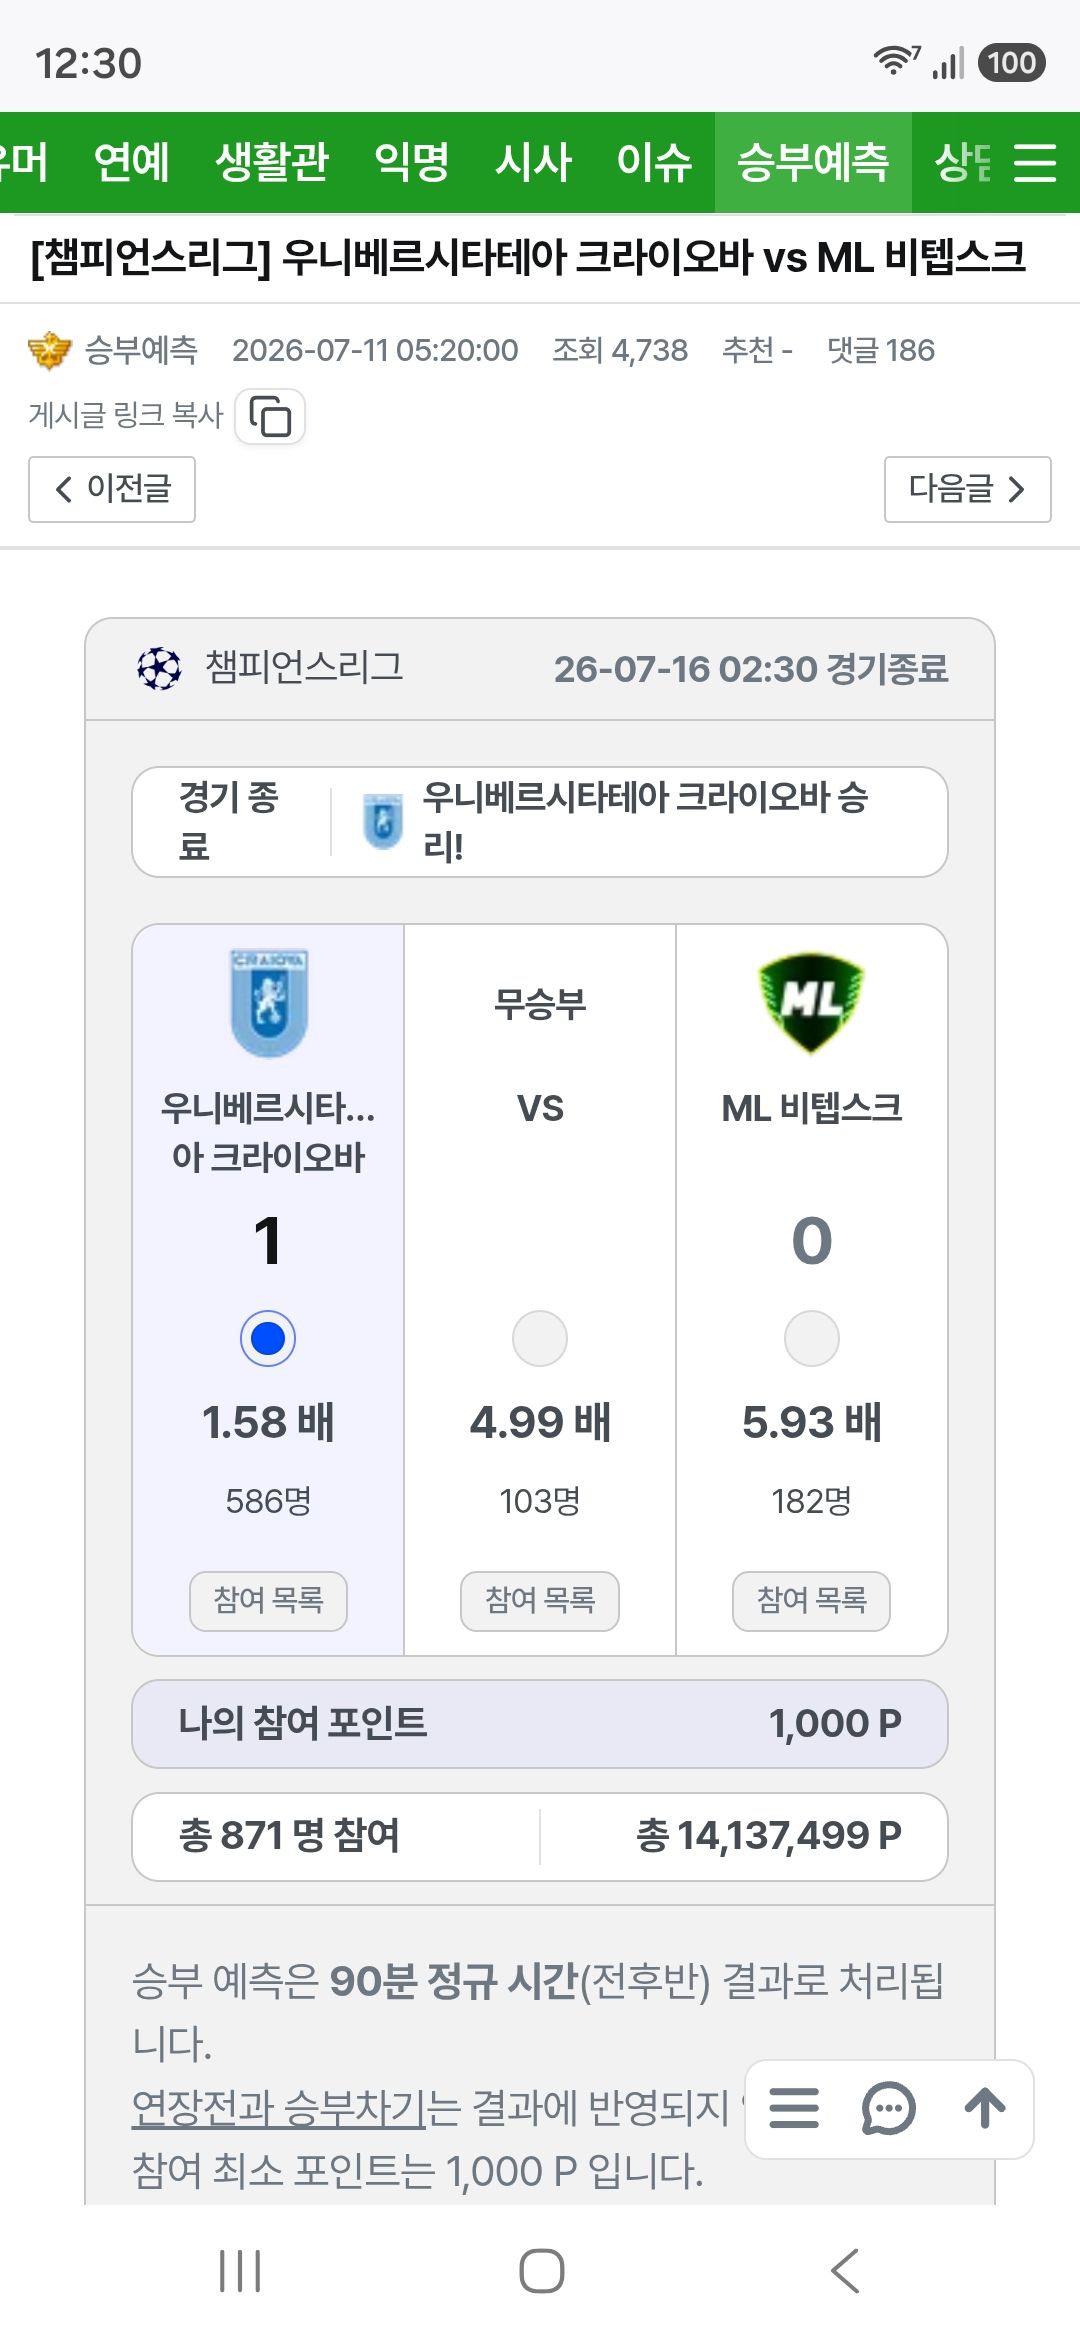
Task: Open 참여 목록 under the 586명 column
Action: tap(268, 1601)
